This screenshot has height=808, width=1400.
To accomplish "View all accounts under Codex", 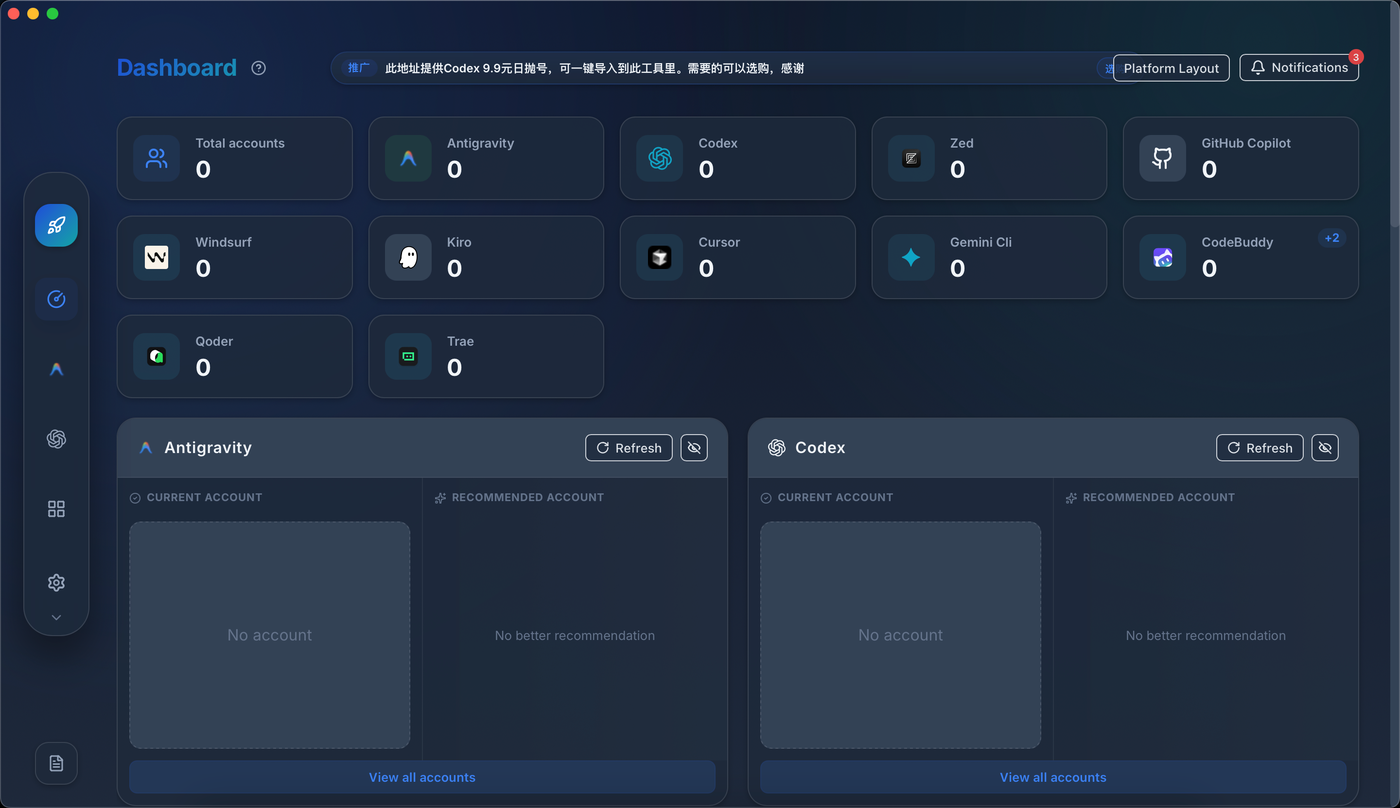I will click(1053, 777).
